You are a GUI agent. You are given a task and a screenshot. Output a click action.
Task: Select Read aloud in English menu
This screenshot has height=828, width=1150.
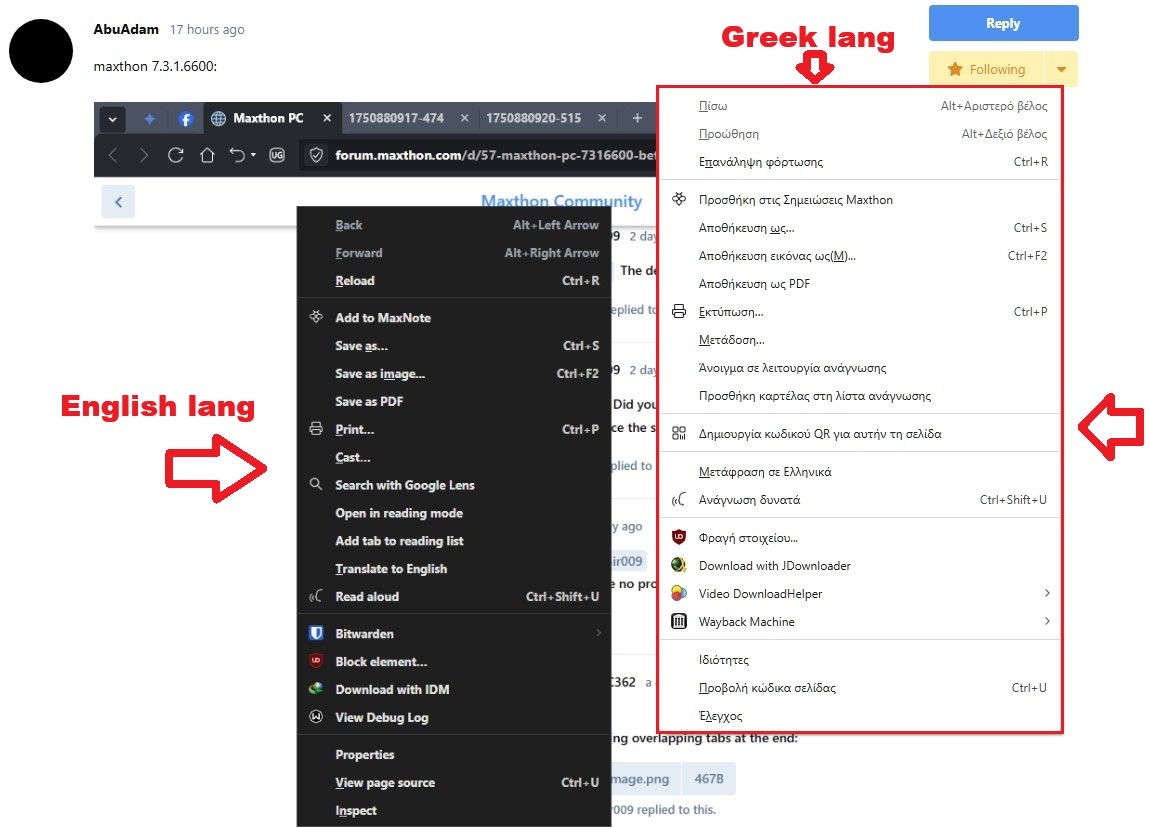(454, 596)
